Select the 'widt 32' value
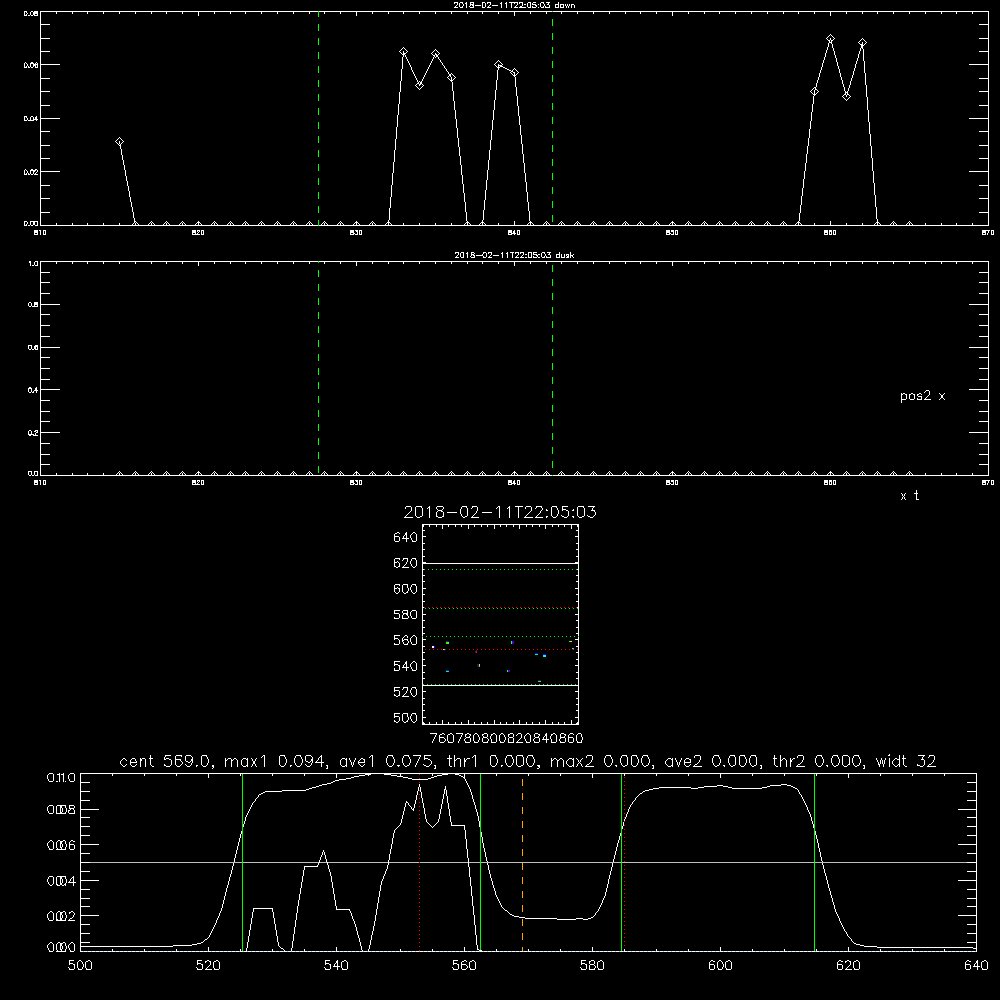 pos(906,761)
